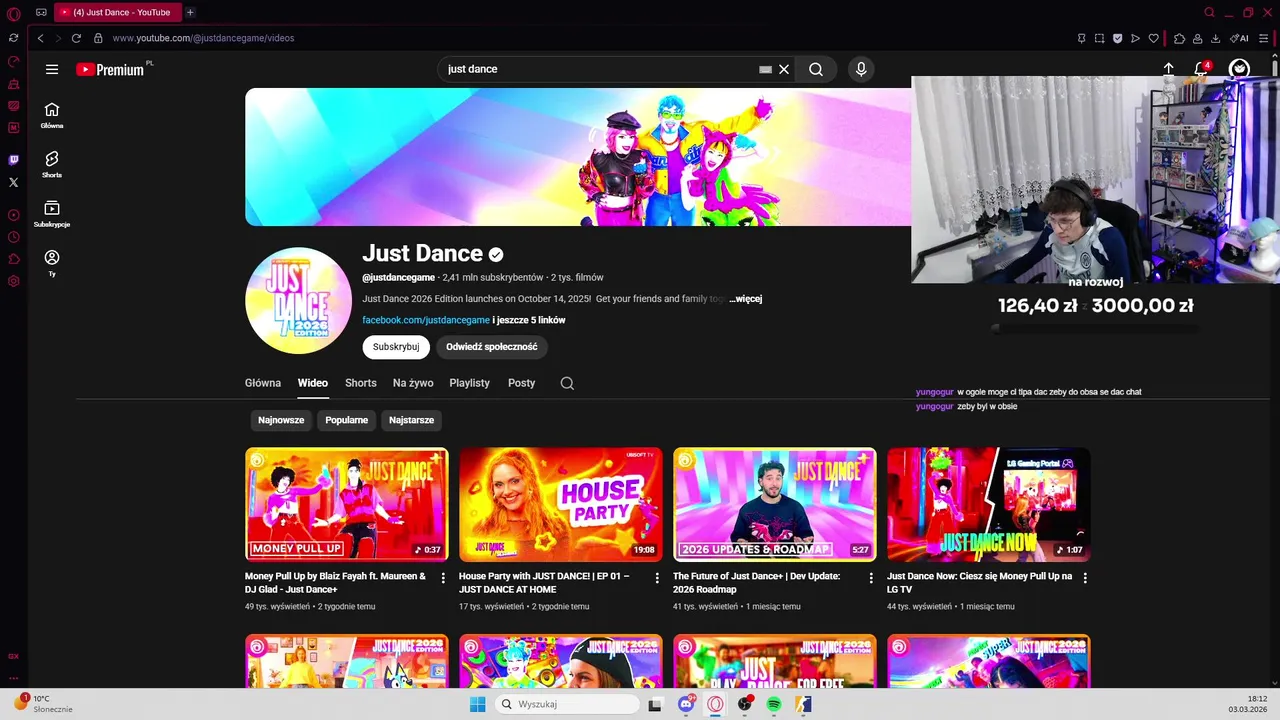The height and width of the screenshot is (720, 1280).
Task: Click the YouTube search input field
Action: (600, 69)
